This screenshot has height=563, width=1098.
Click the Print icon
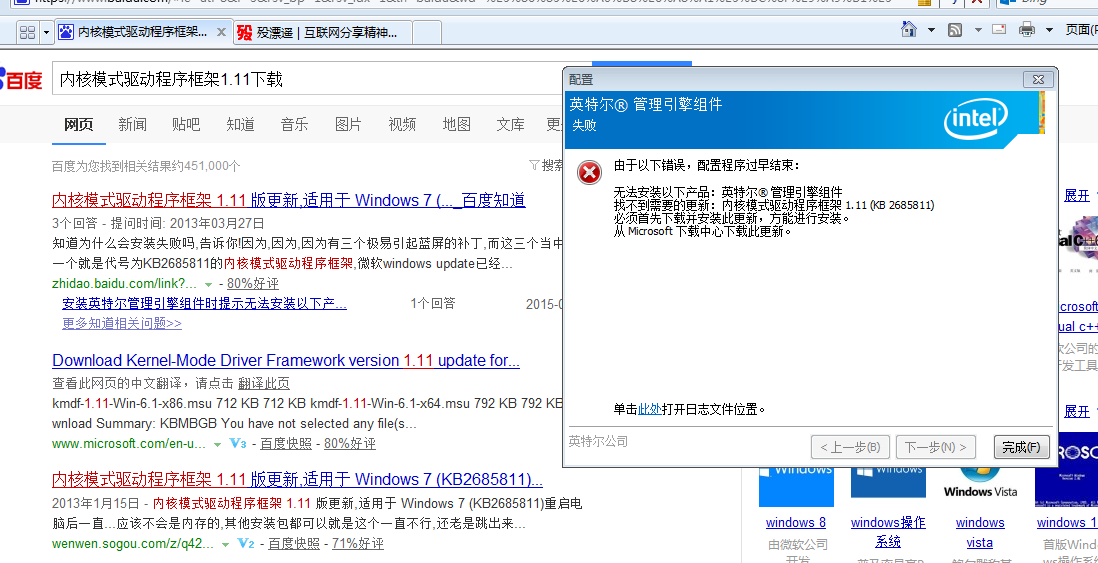pos(1027,29)
